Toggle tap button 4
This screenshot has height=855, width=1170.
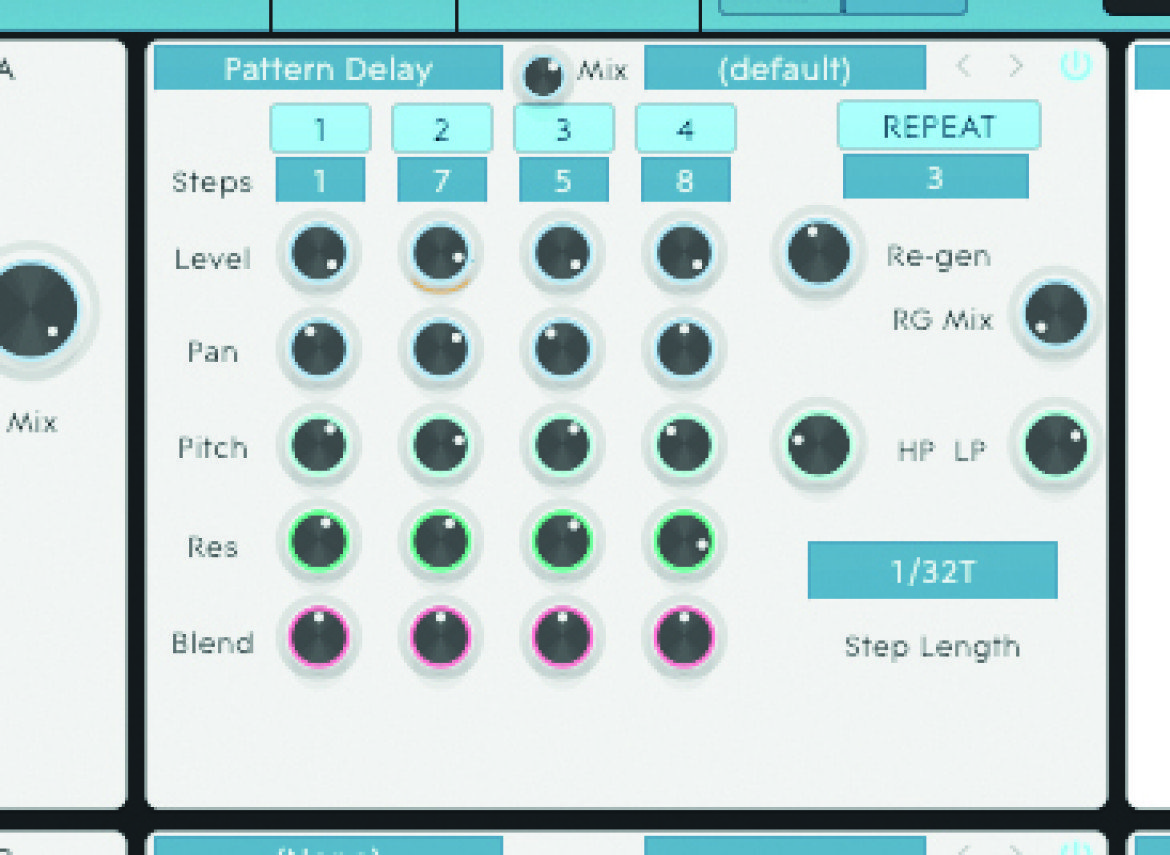(x=685, y=128)
